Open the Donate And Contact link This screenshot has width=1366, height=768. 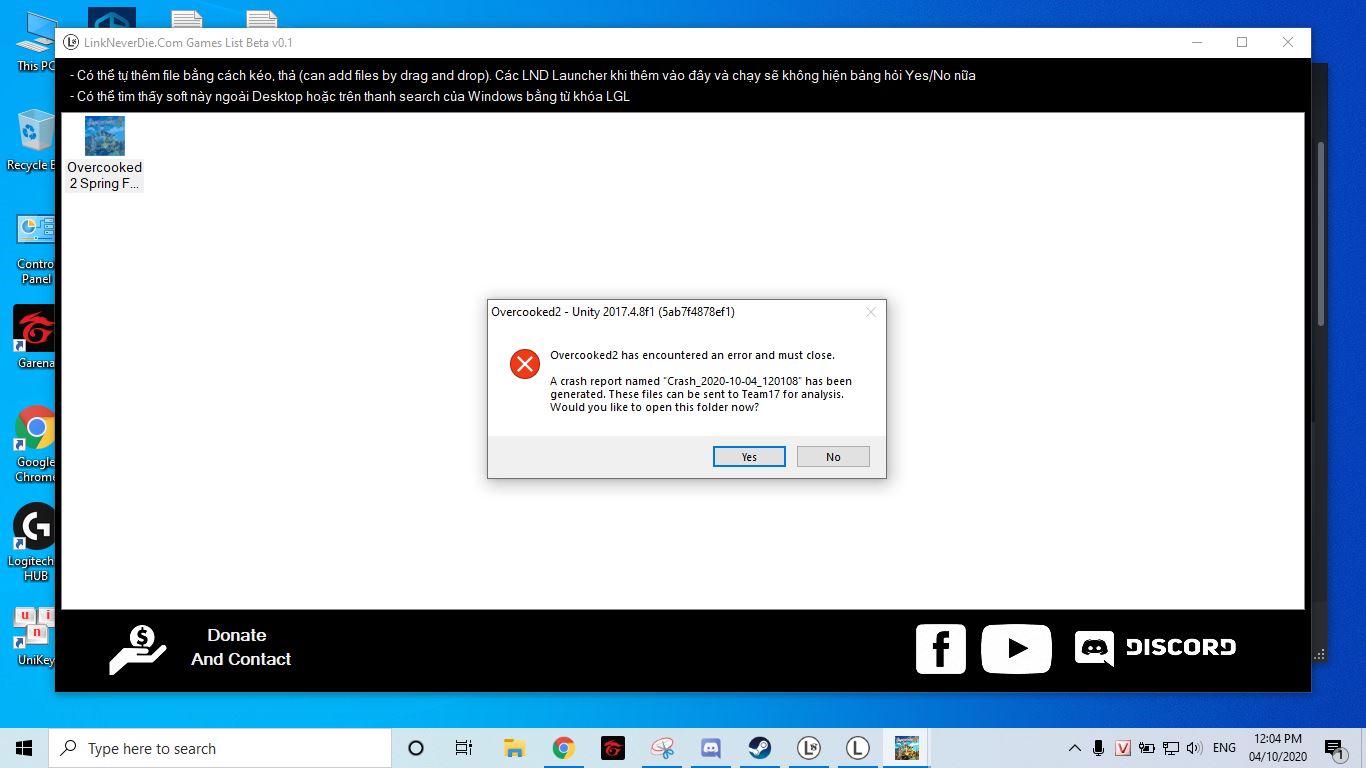[x=241, y=647]
